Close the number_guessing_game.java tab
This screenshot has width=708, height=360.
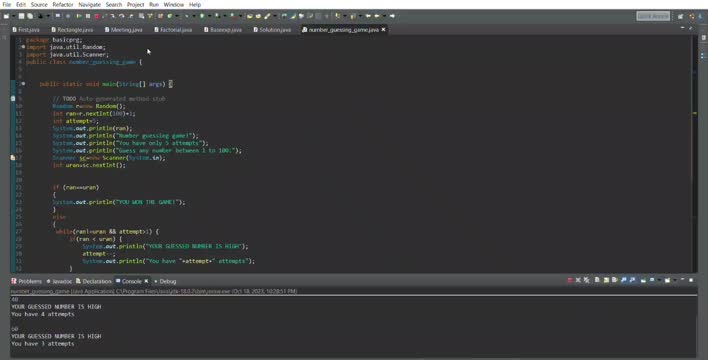tap(383, 30)
